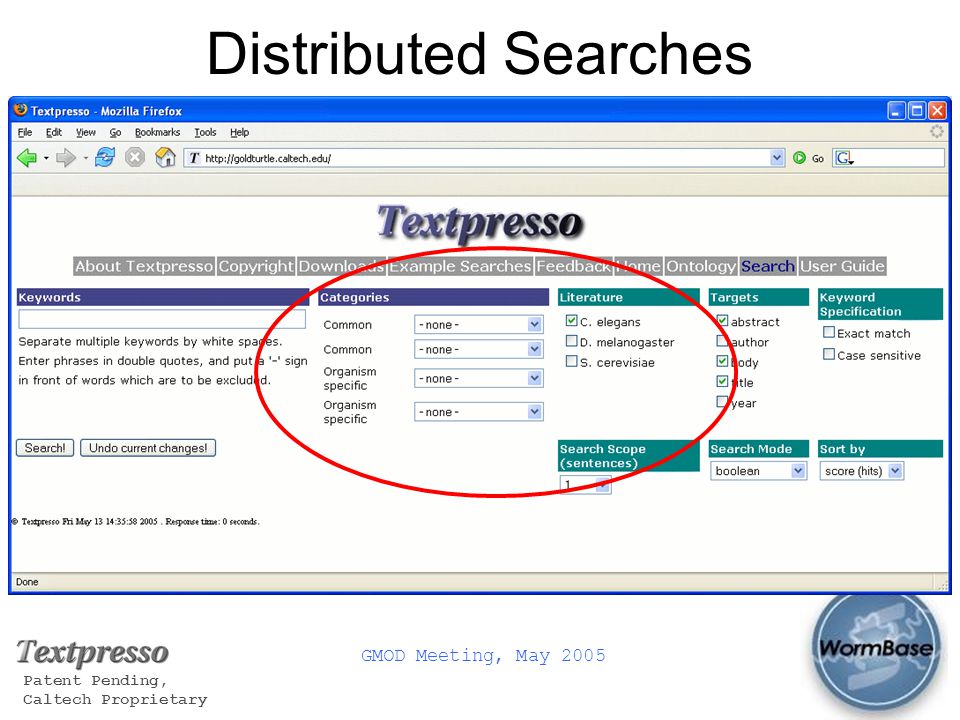
Task: Open the File menu
Action: click(x=24, y=132)
